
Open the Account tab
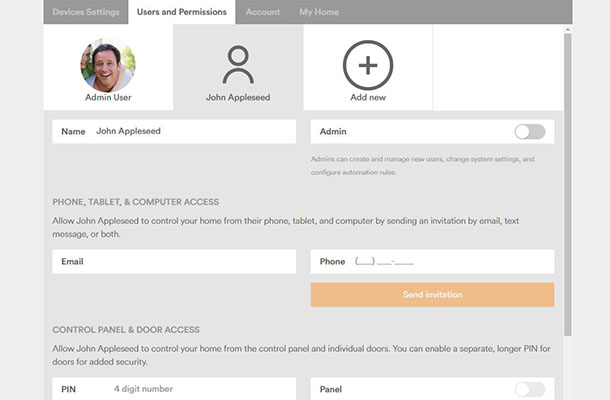[263, 12]
